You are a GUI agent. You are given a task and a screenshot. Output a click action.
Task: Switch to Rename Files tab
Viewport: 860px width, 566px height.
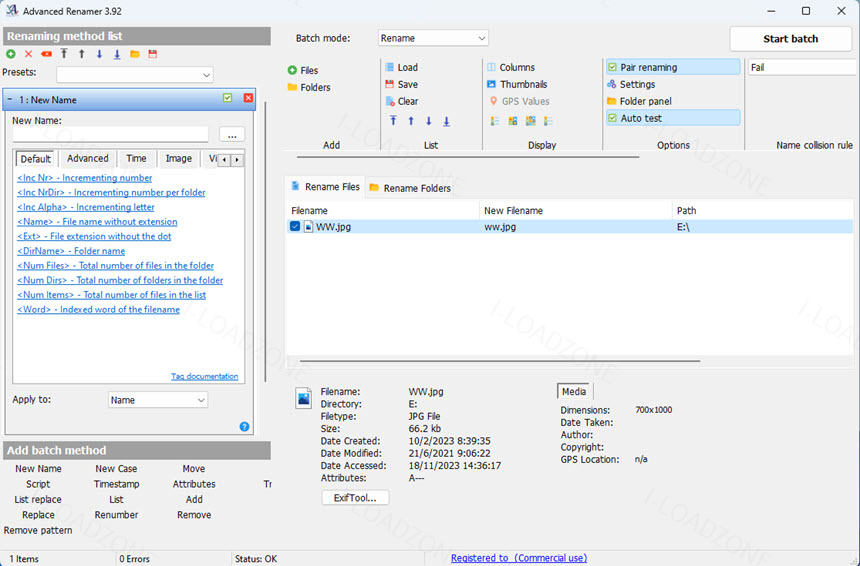point(325,187)
